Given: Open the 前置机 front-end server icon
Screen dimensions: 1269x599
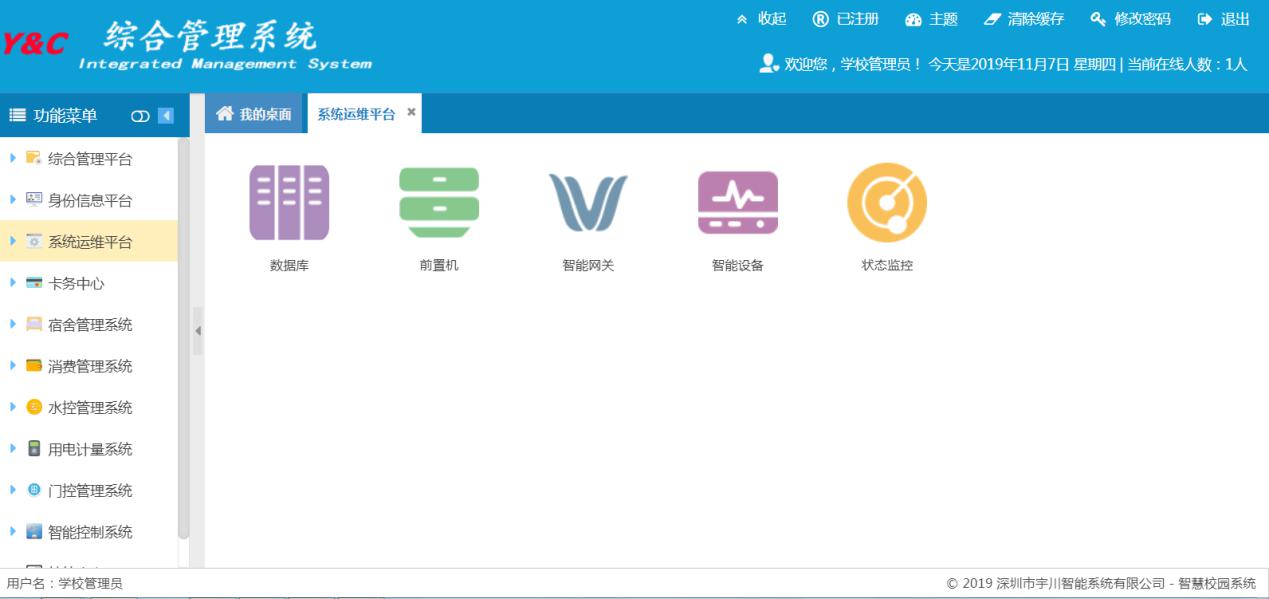Looking at the screenshot, I should coord(439,203).
